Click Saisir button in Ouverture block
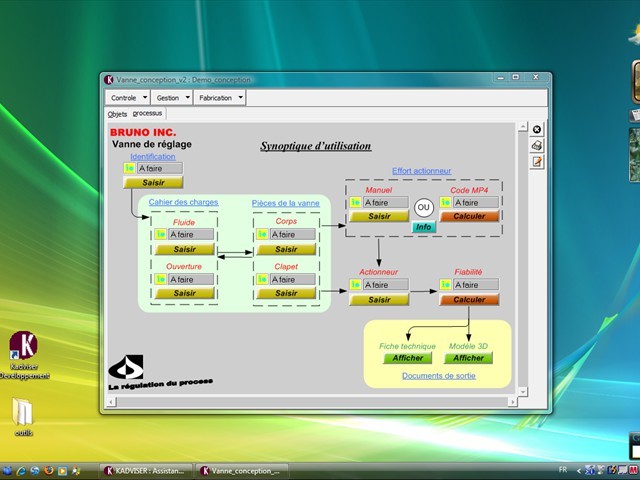640x480 pixels. click(x=184, y=293)
